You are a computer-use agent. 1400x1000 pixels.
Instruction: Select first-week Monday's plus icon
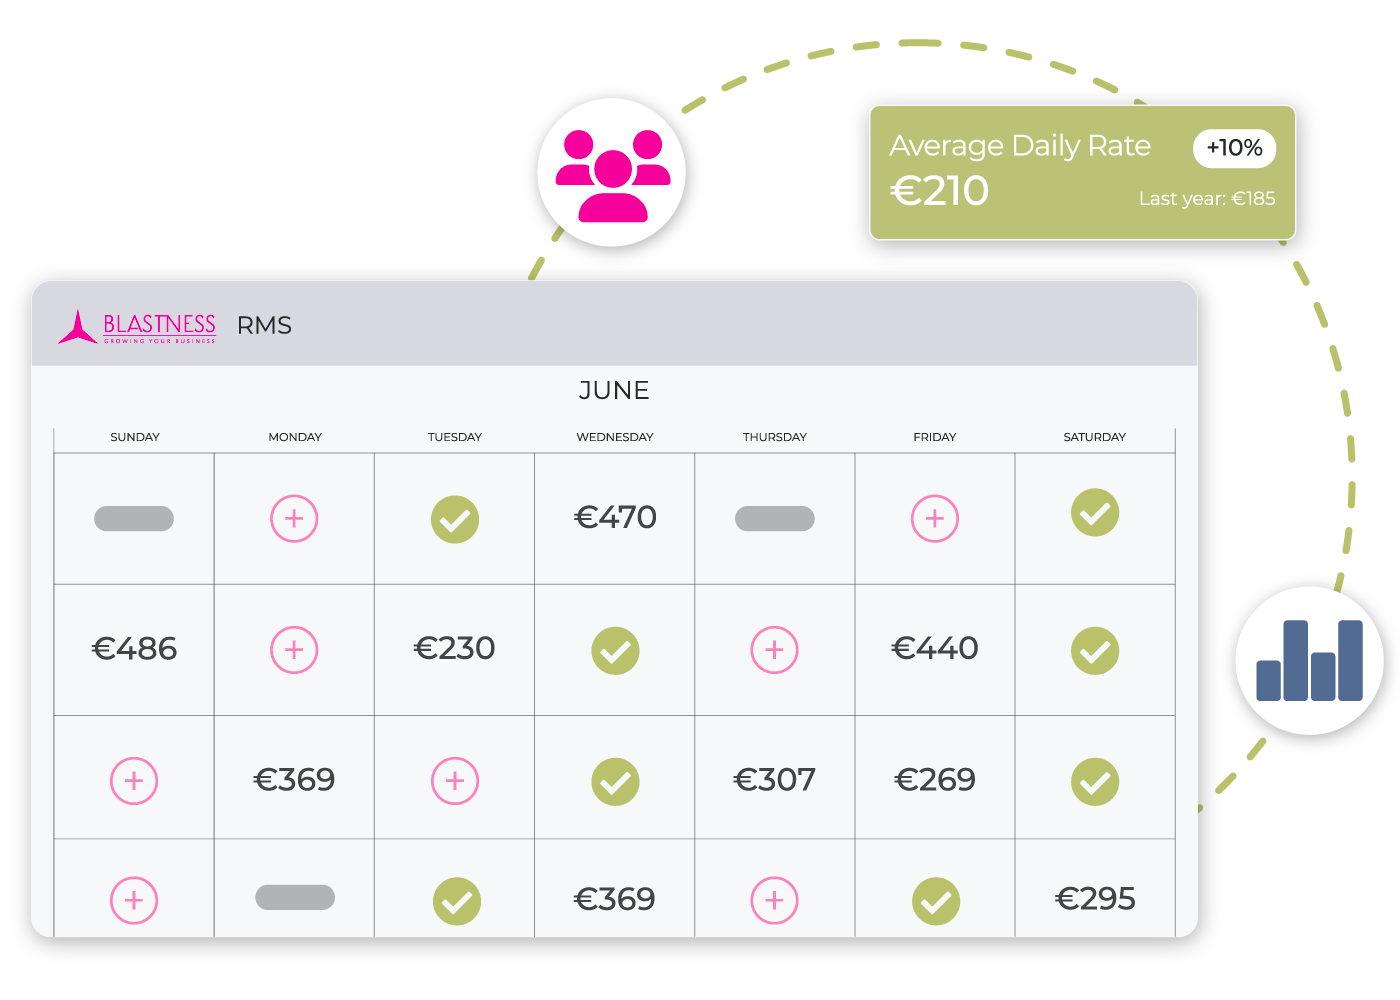tap(294, 519)
